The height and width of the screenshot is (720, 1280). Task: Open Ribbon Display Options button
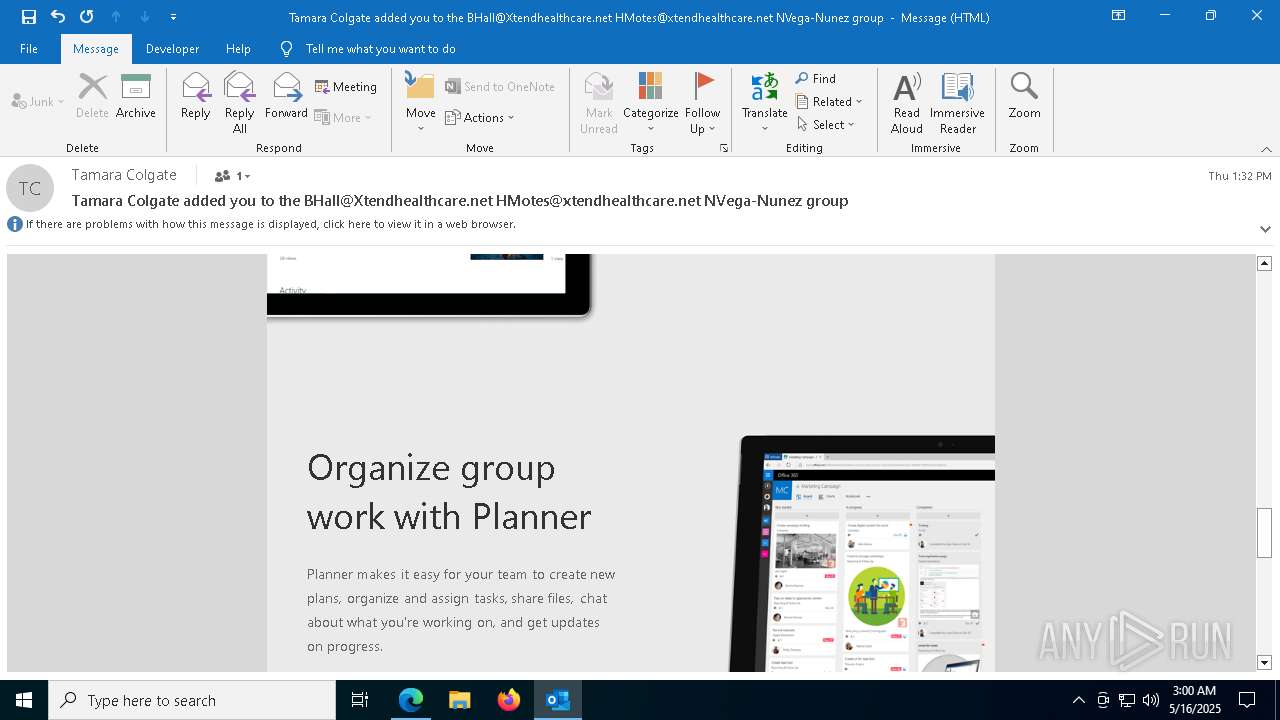click(x=1119, y=16)
